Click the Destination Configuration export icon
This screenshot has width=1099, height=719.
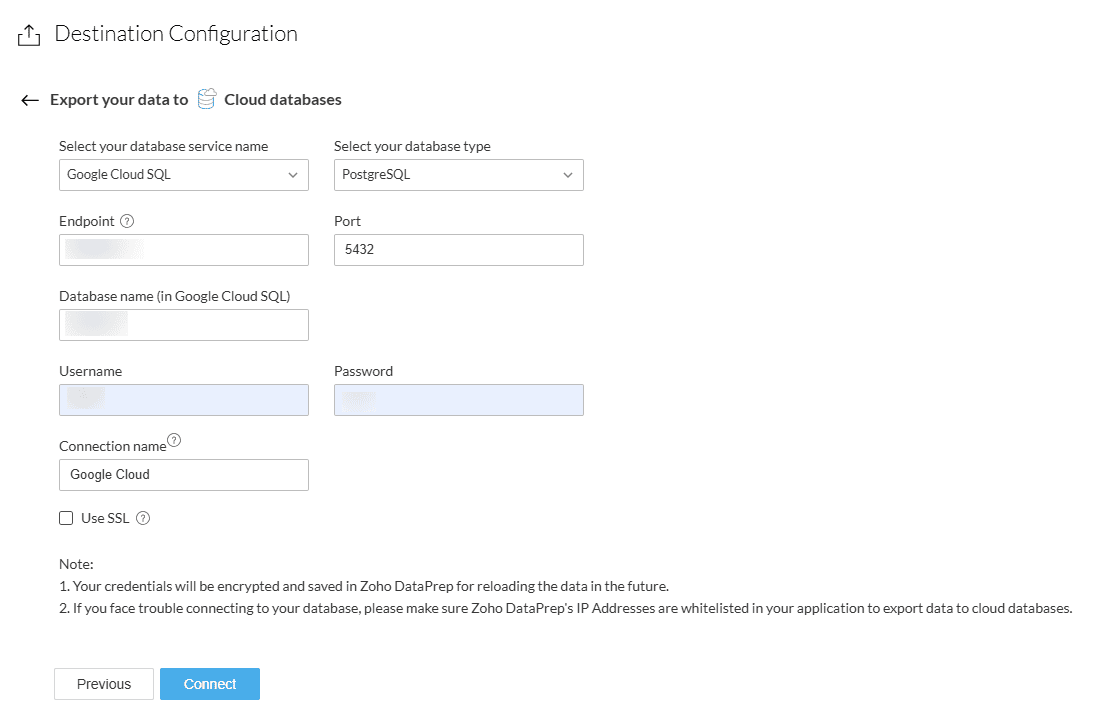[x=29, y=35]
